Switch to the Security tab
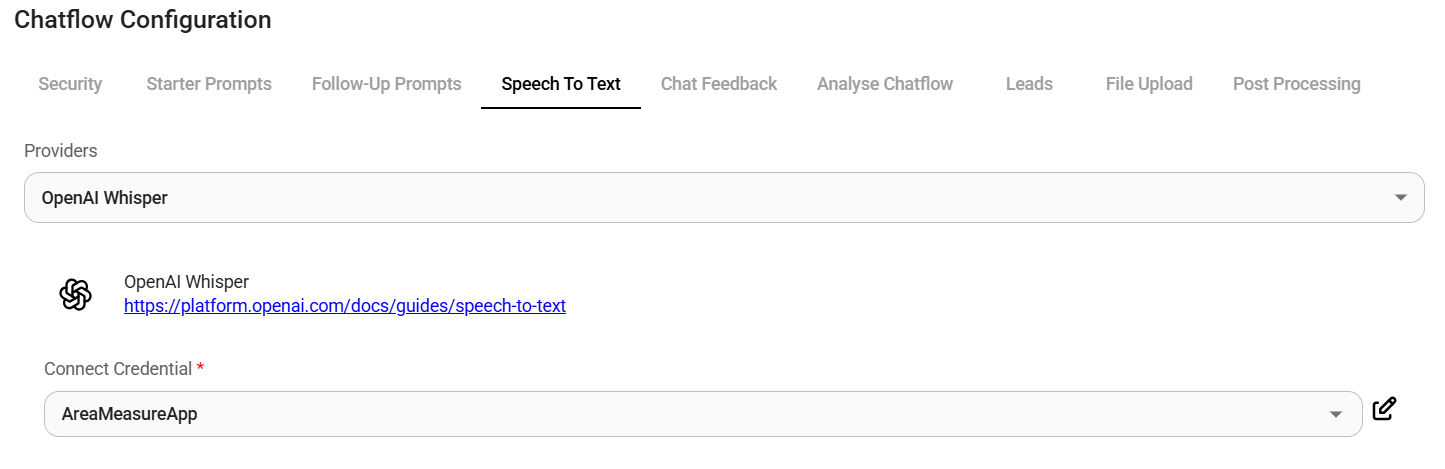1445x469 pixels. pos(70,84)
